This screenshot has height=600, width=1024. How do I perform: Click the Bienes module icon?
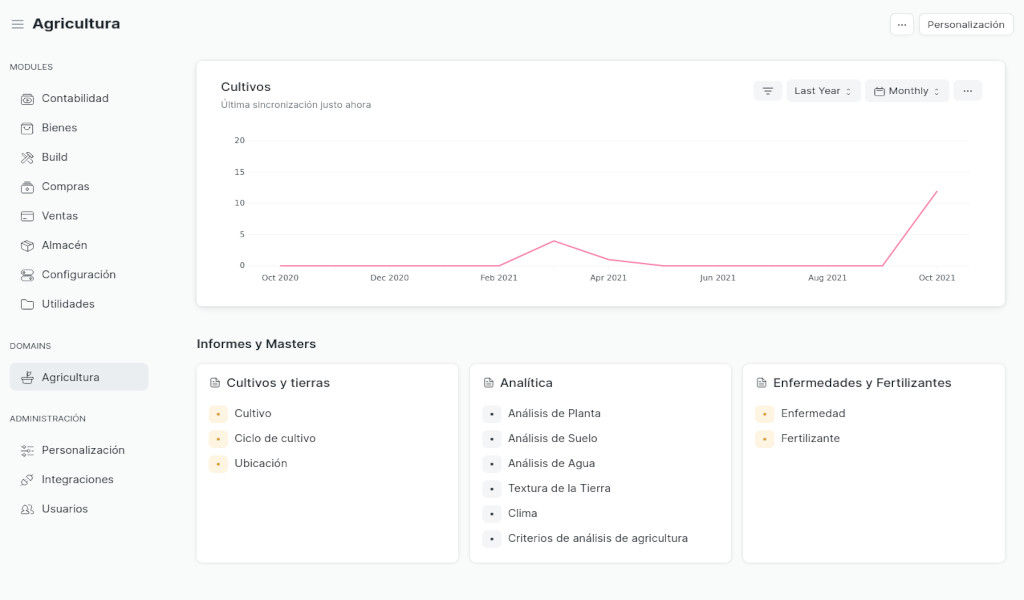[x=27, y=128]
